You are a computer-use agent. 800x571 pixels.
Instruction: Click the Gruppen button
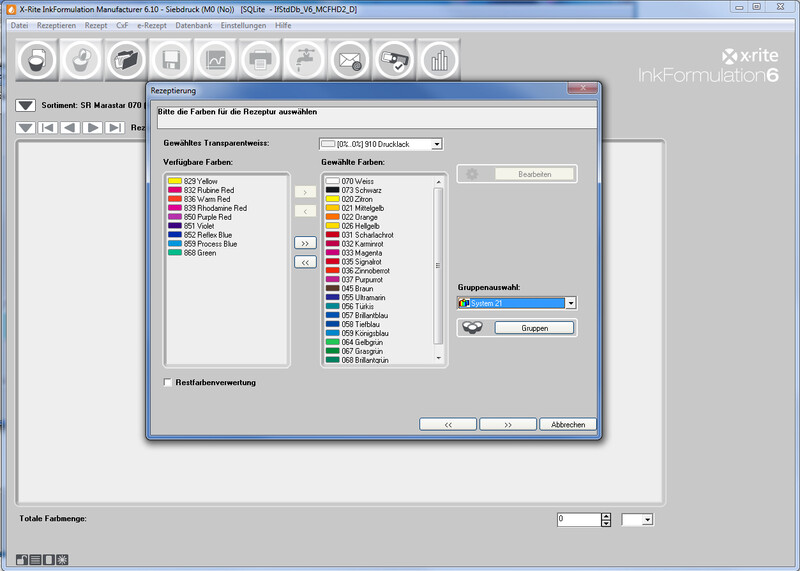point(534,328)
